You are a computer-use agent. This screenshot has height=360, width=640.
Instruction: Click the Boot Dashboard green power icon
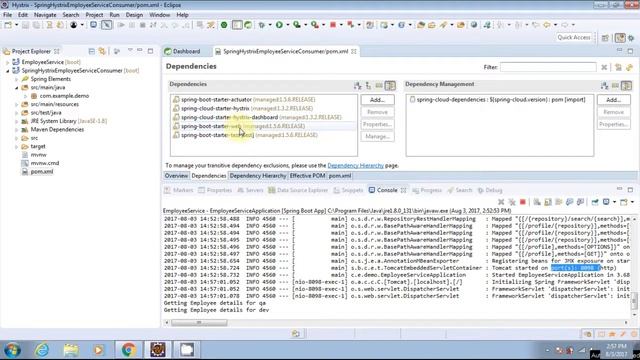(x=224, y=25)
